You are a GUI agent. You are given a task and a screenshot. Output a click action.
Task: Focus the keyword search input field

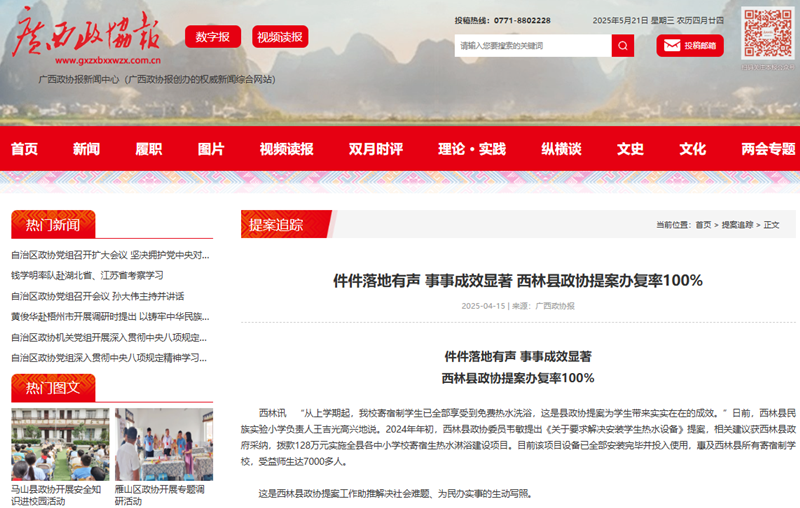click(x=533, y=46)
